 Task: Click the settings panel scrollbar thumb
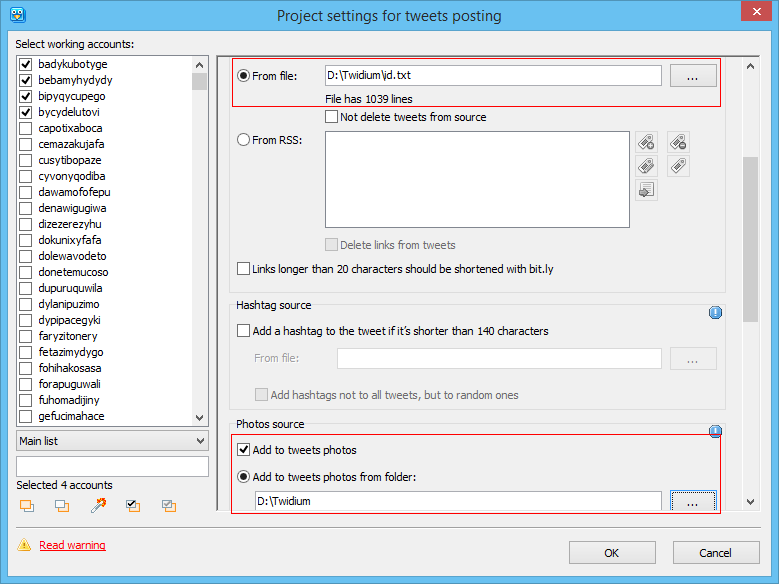tap(750, 240)
